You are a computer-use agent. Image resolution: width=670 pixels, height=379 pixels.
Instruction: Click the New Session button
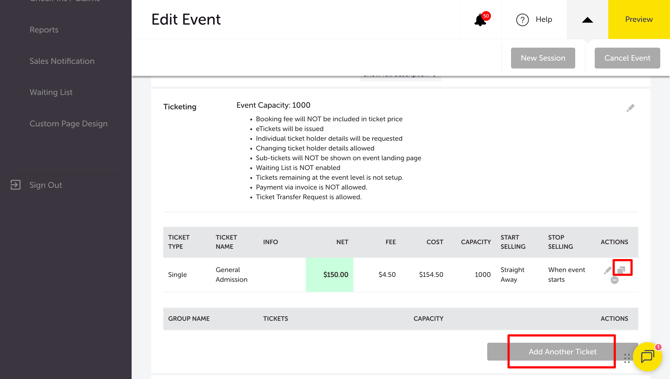pos(543,58)
